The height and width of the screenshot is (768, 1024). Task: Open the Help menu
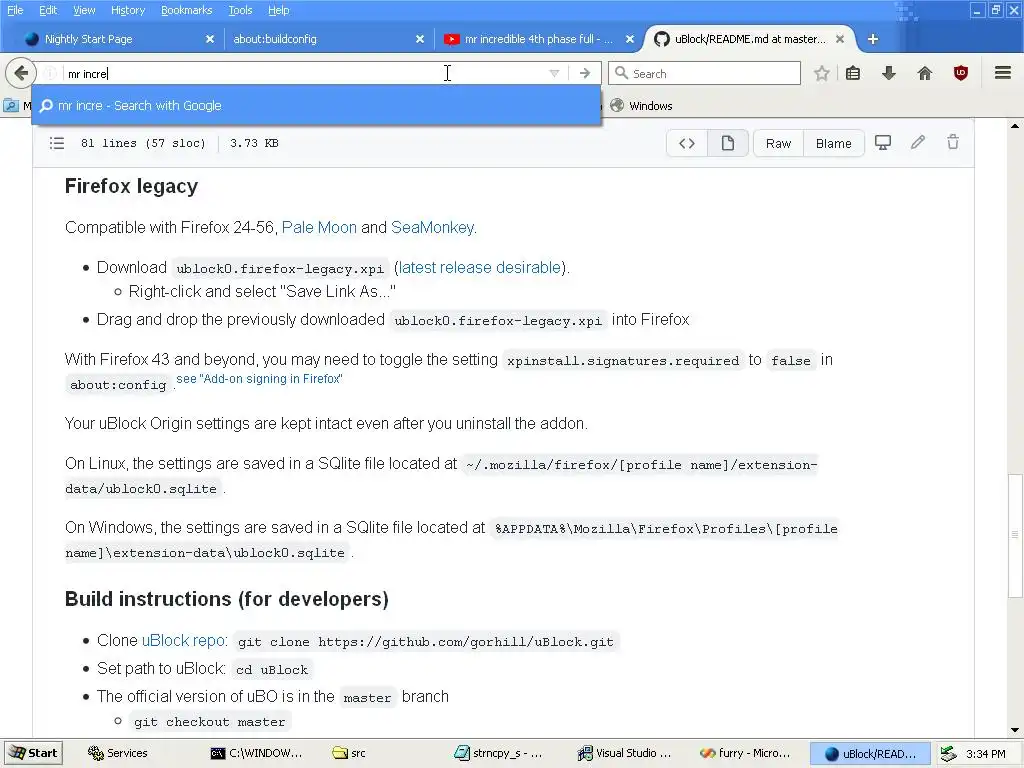pos(278,10)
